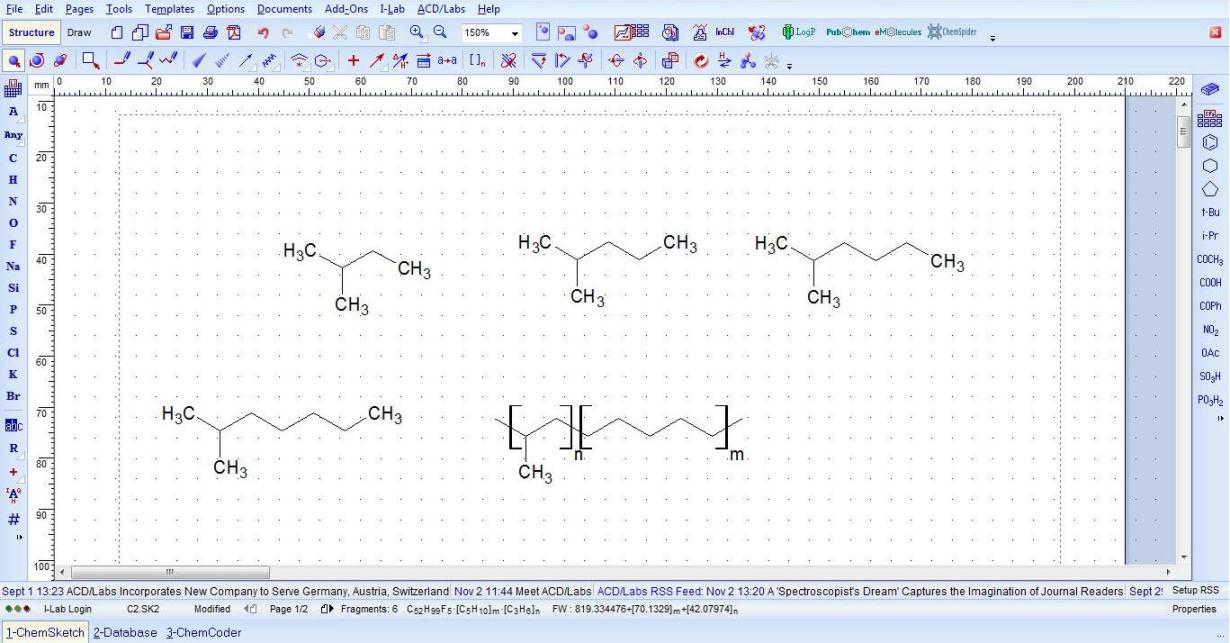The width and height of the screenshot is (1230, 643).
Task: Click the vertical scrollbar thumb
Action: (1184, 130)
